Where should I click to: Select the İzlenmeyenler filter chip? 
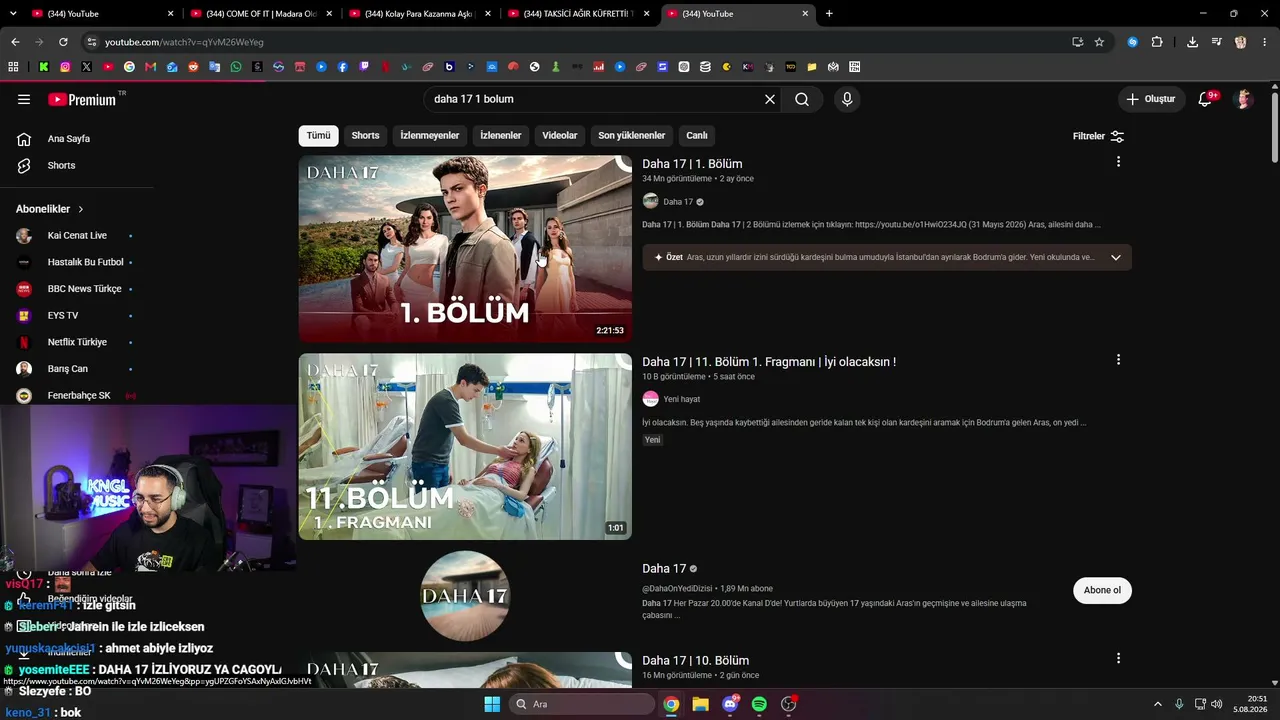tap(430, 136)
